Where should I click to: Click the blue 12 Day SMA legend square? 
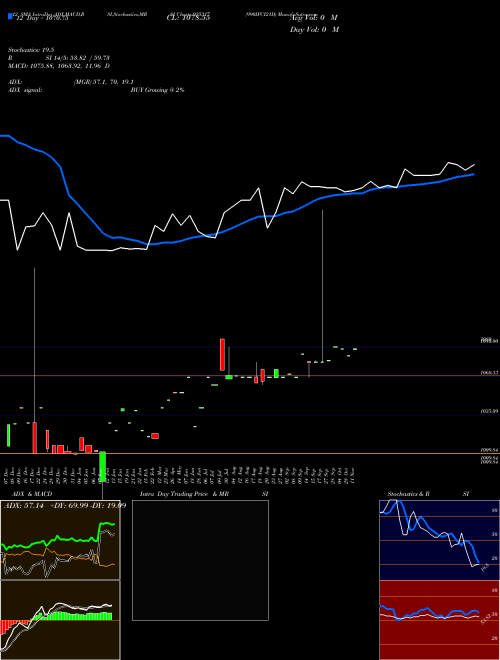(x=10, y=16)
